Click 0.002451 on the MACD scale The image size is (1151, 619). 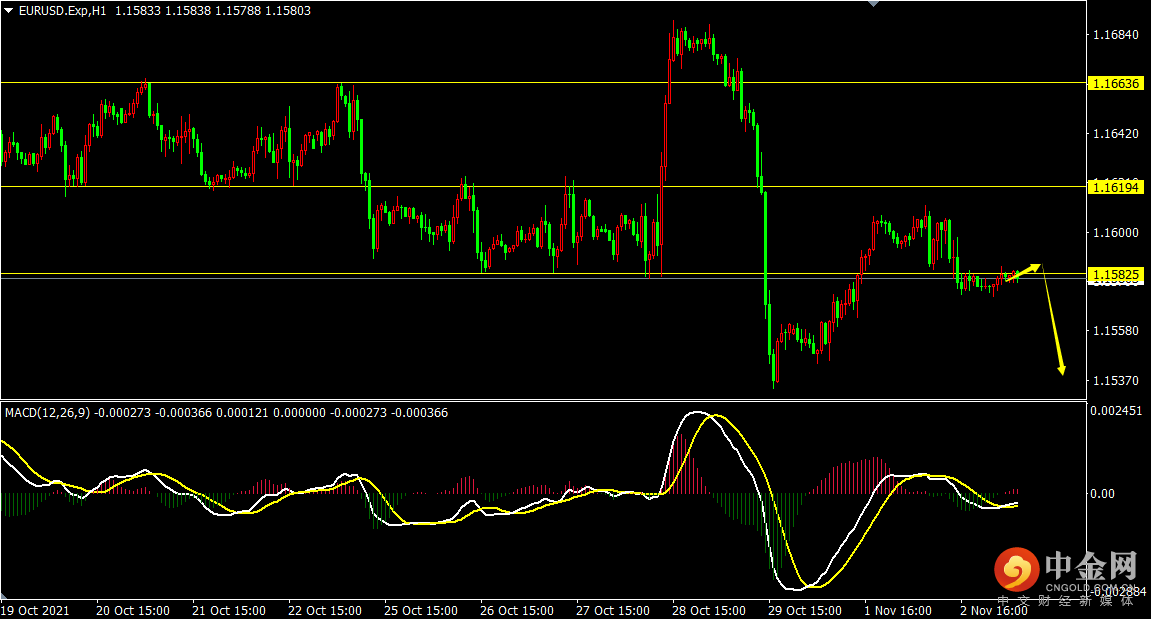coord(1116,410)
